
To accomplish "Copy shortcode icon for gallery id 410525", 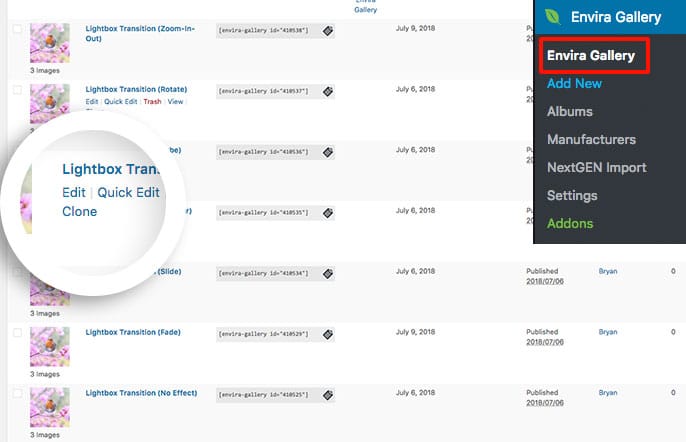I will tap(328, 395).
